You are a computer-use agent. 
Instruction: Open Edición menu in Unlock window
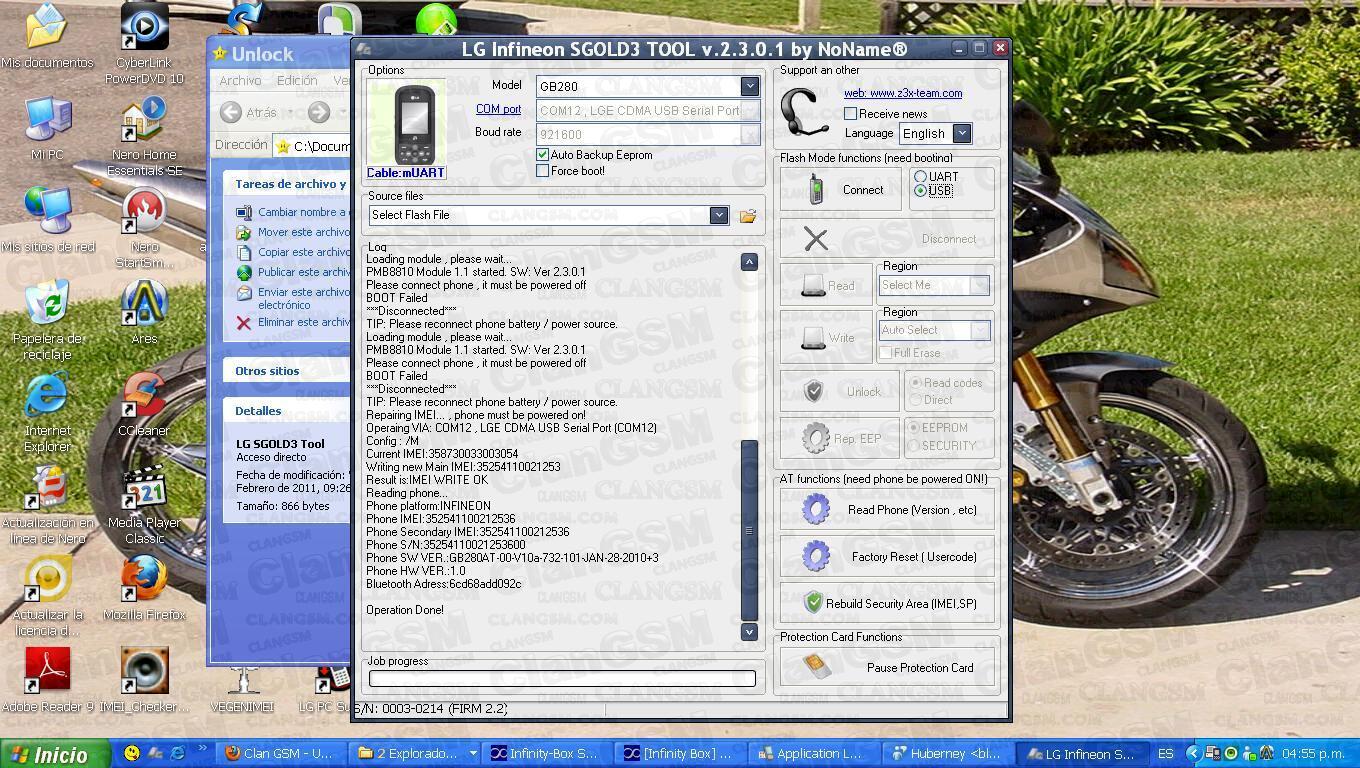pos(297,81)
